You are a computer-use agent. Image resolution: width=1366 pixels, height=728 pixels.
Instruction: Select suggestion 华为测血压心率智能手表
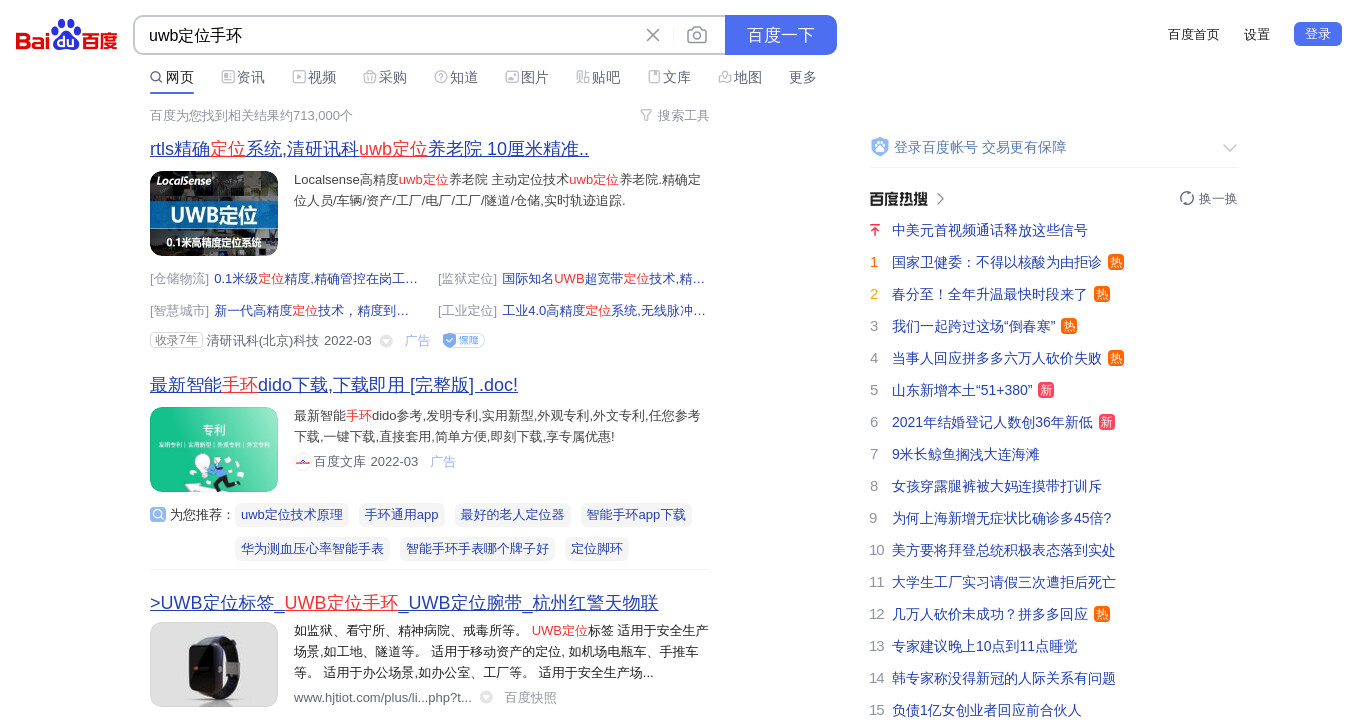click(312, 549)
